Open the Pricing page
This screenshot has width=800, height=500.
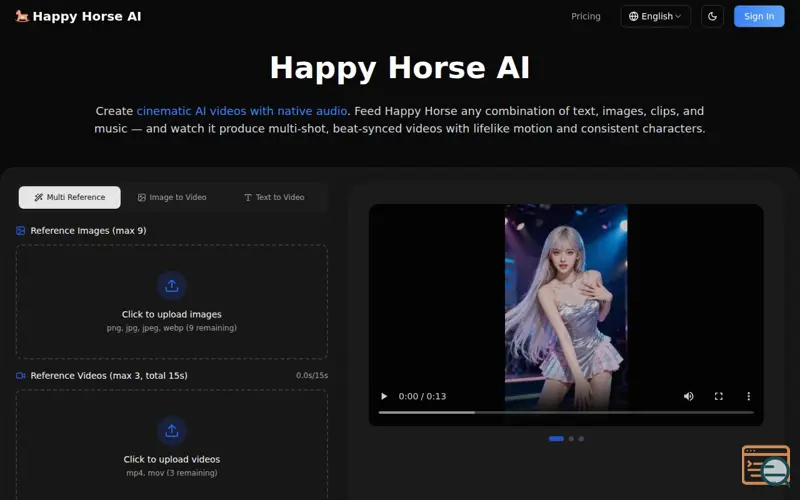[x=586, y=16]
